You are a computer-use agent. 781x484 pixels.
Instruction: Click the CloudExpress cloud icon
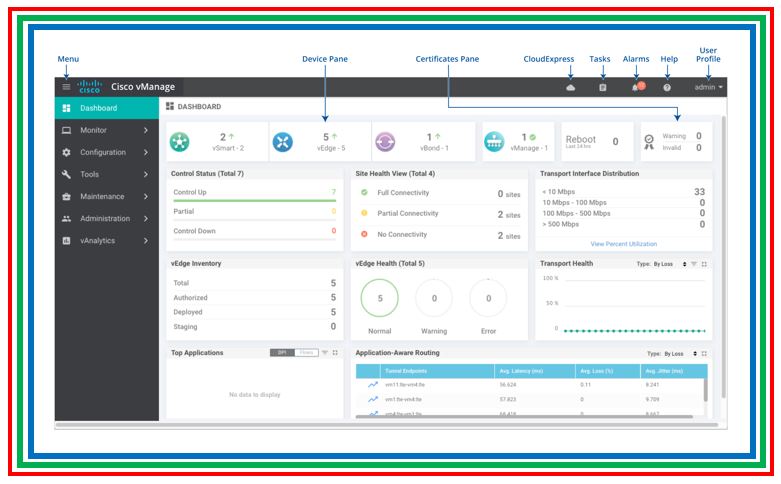pyautogui.click(x=571, y=88)
